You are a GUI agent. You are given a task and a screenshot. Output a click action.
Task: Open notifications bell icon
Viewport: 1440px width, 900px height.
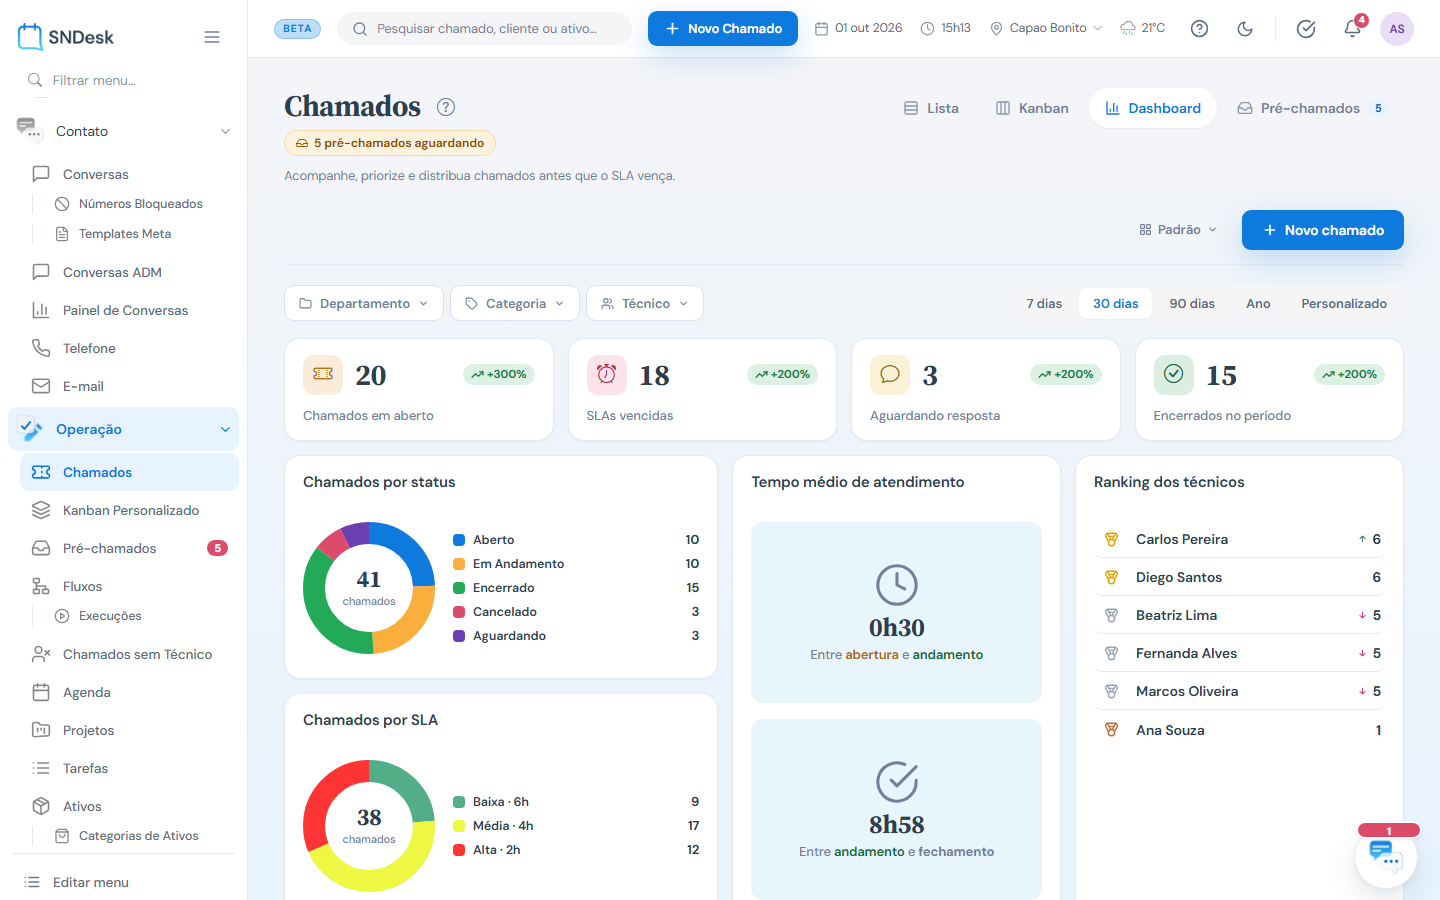pyautogui.click(x=1352, y=28)
